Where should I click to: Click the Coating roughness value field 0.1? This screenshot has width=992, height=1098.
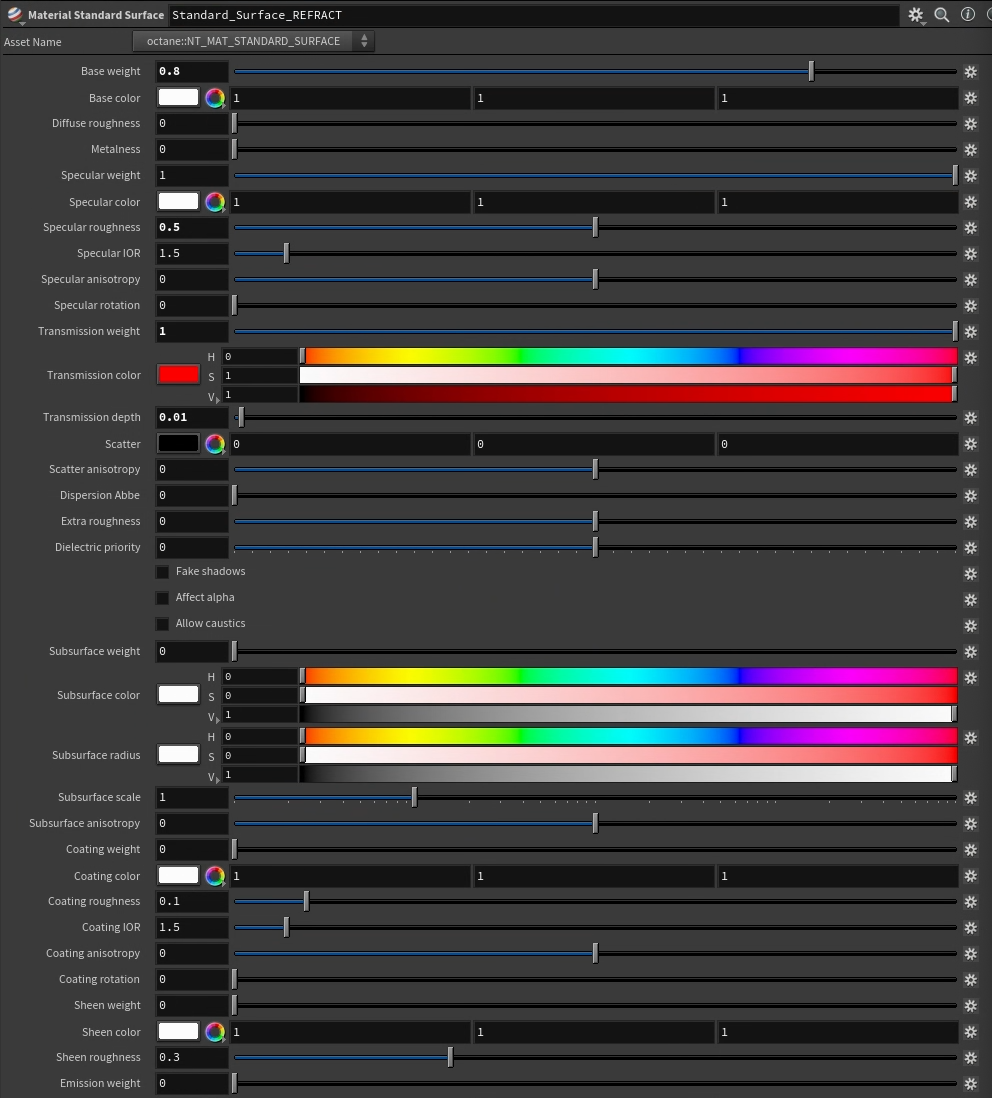191,901
